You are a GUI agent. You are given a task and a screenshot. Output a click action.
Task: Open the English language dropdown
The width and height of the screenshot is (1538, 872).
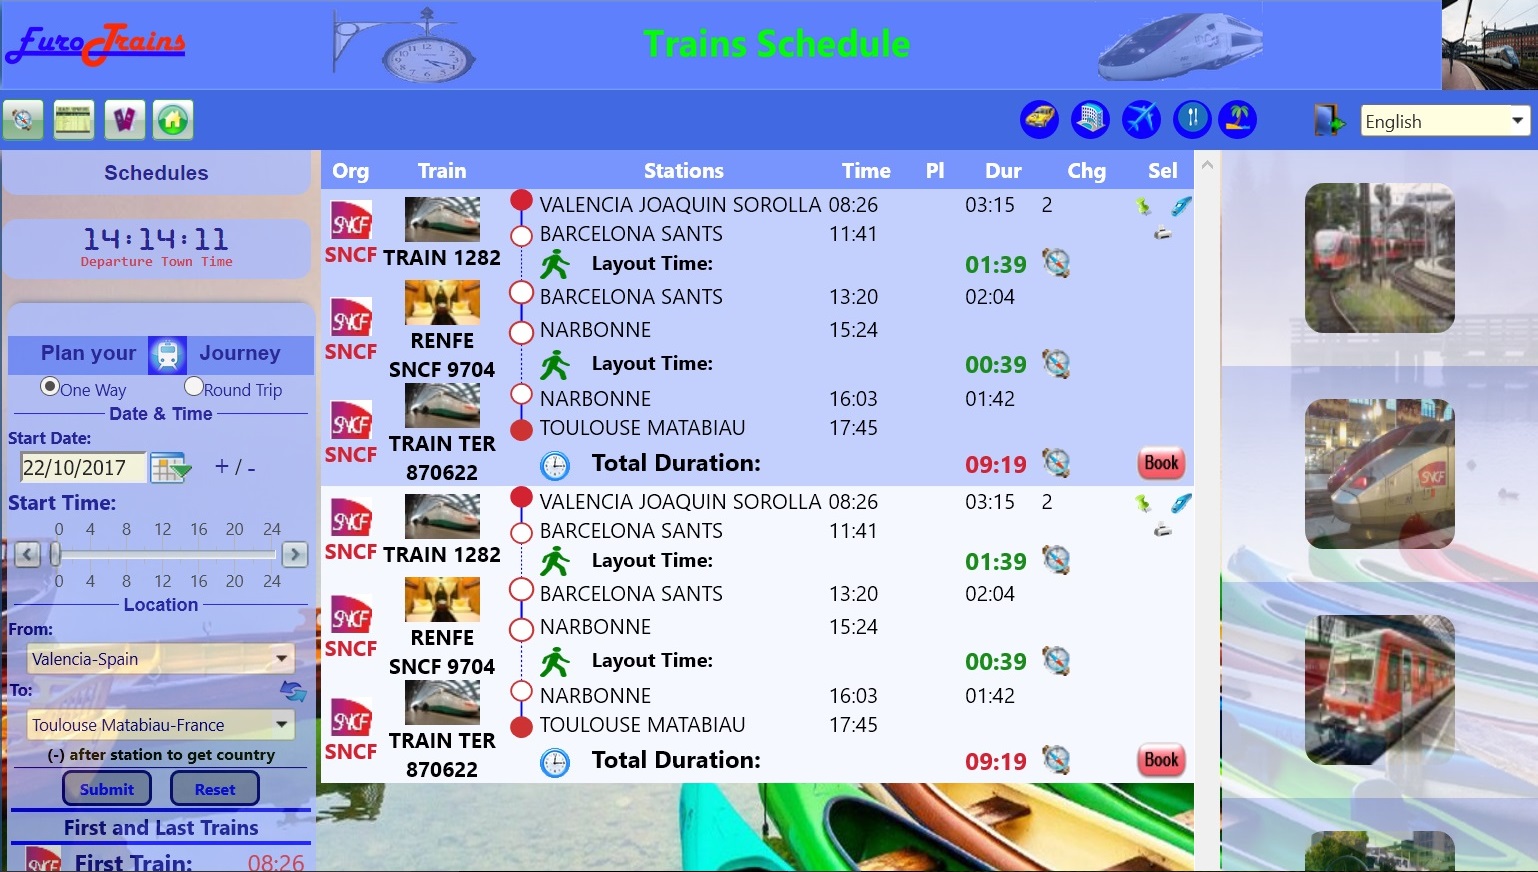(1445, 121)
